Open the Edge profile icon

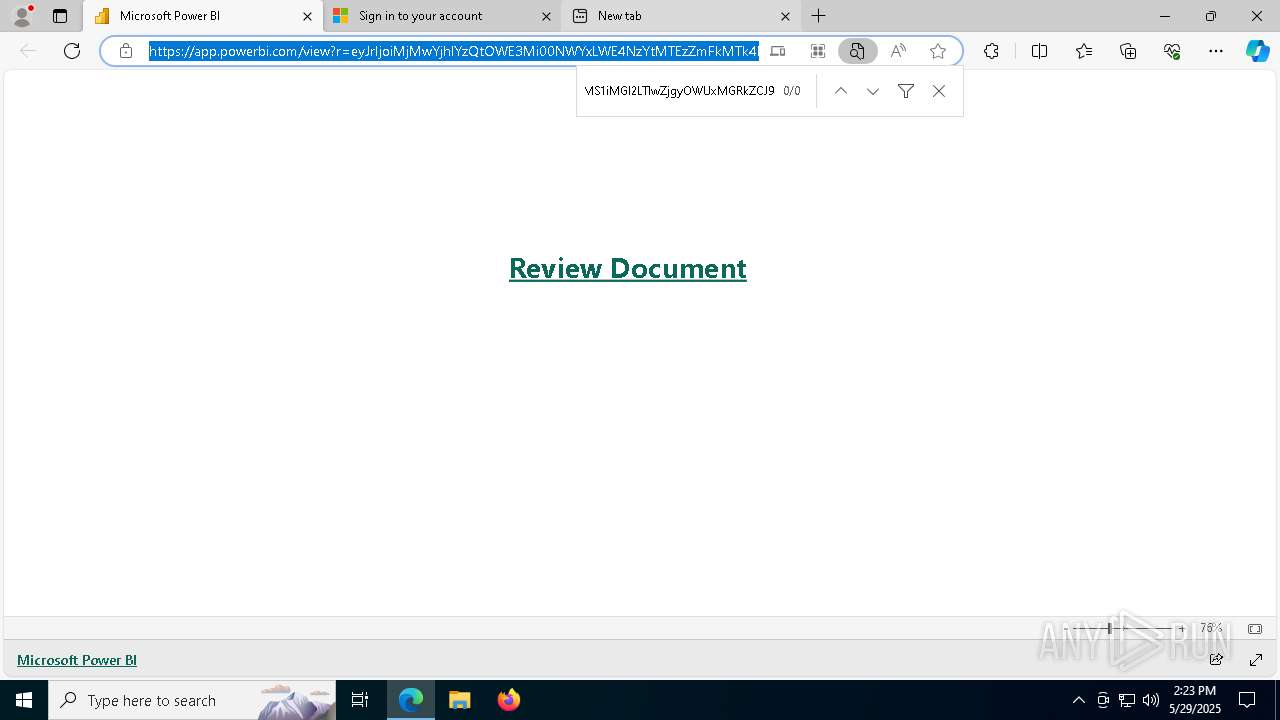point(22,16)
